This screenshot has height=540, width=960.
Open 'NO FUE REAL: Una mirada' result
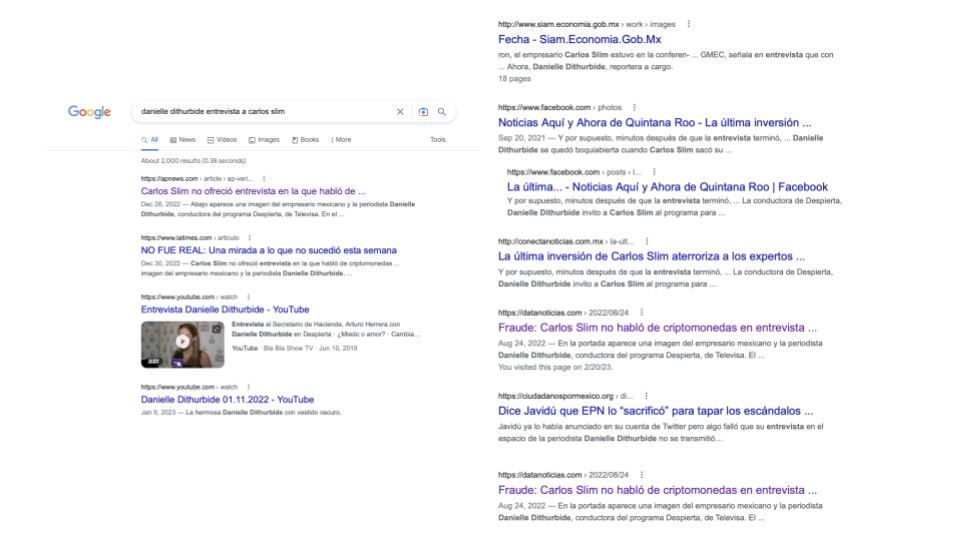click(269, 250)
